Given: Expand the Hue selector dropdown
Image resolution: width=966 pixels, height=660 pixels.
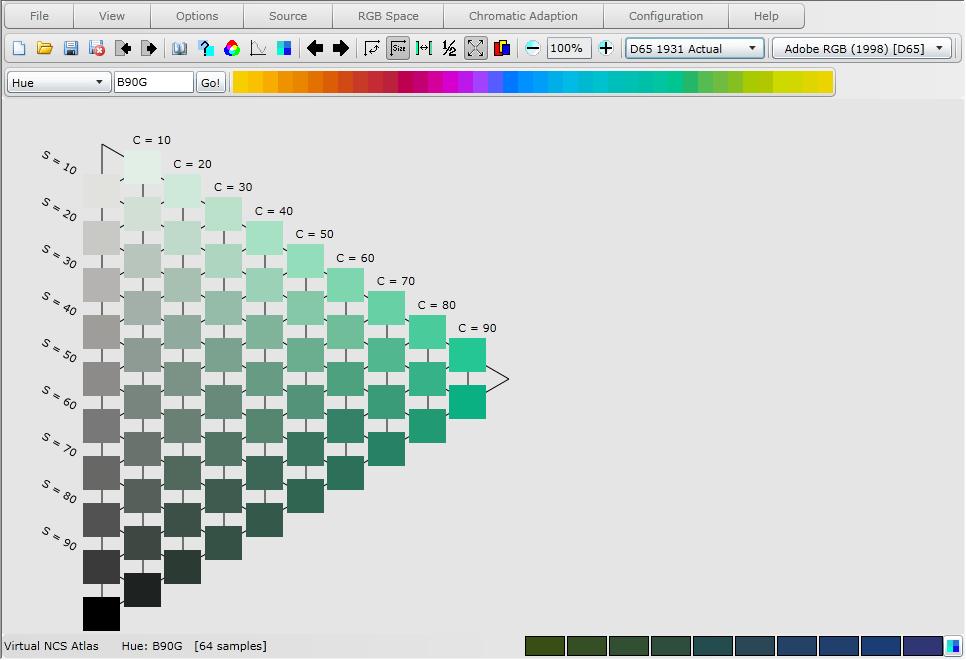Looking at the screenshot, I should [x=59, y=83].
